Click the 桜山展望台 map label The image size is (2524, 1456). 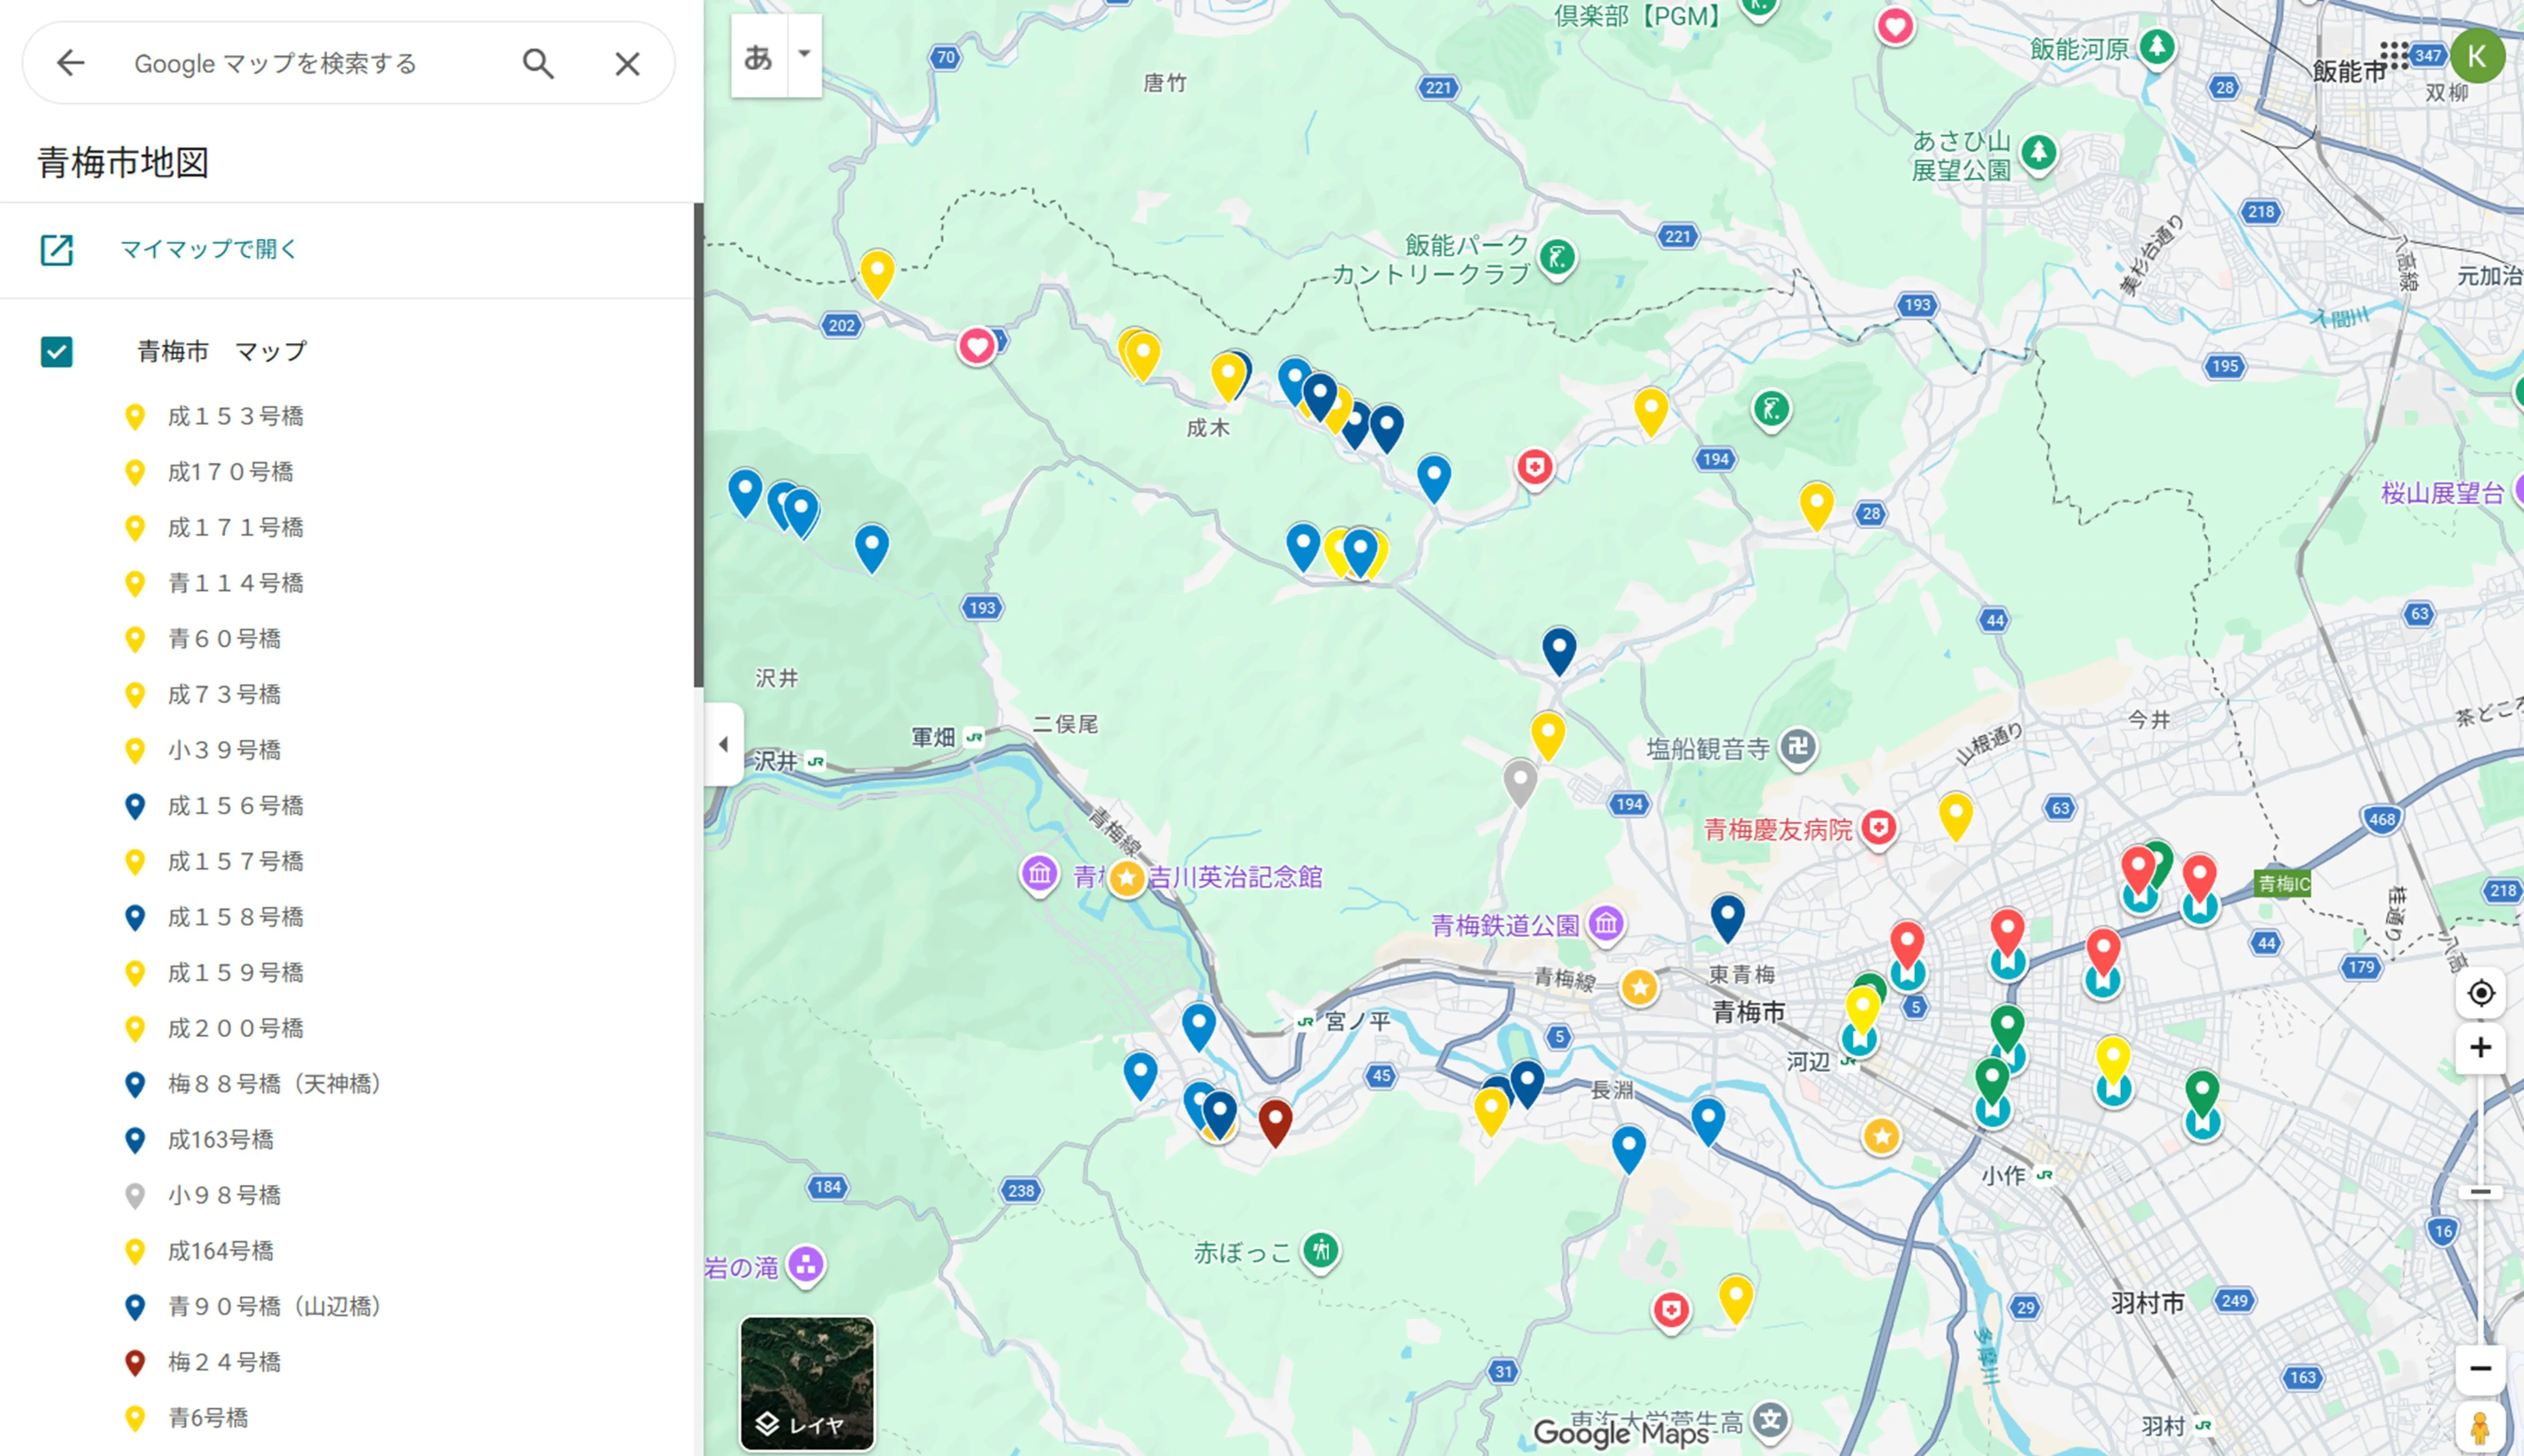pyautogui.click(x=2442, y=493)
